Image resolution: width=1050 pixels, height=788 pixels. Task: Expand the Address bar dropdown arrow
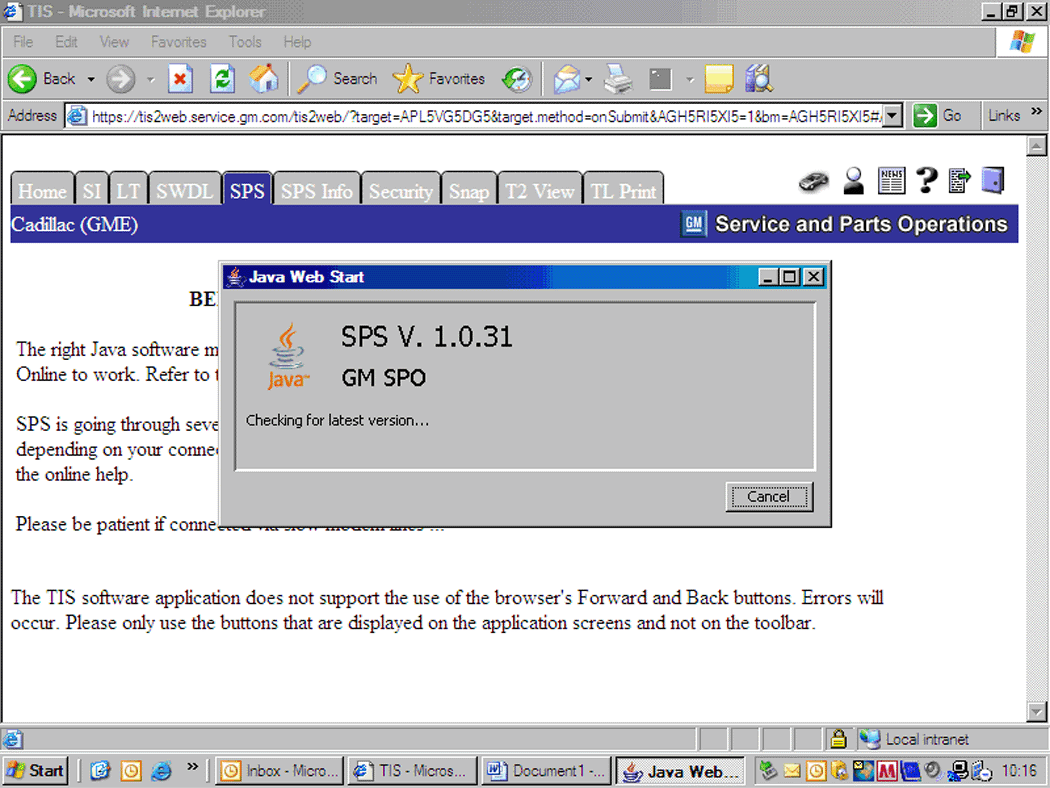click(893, 116)
